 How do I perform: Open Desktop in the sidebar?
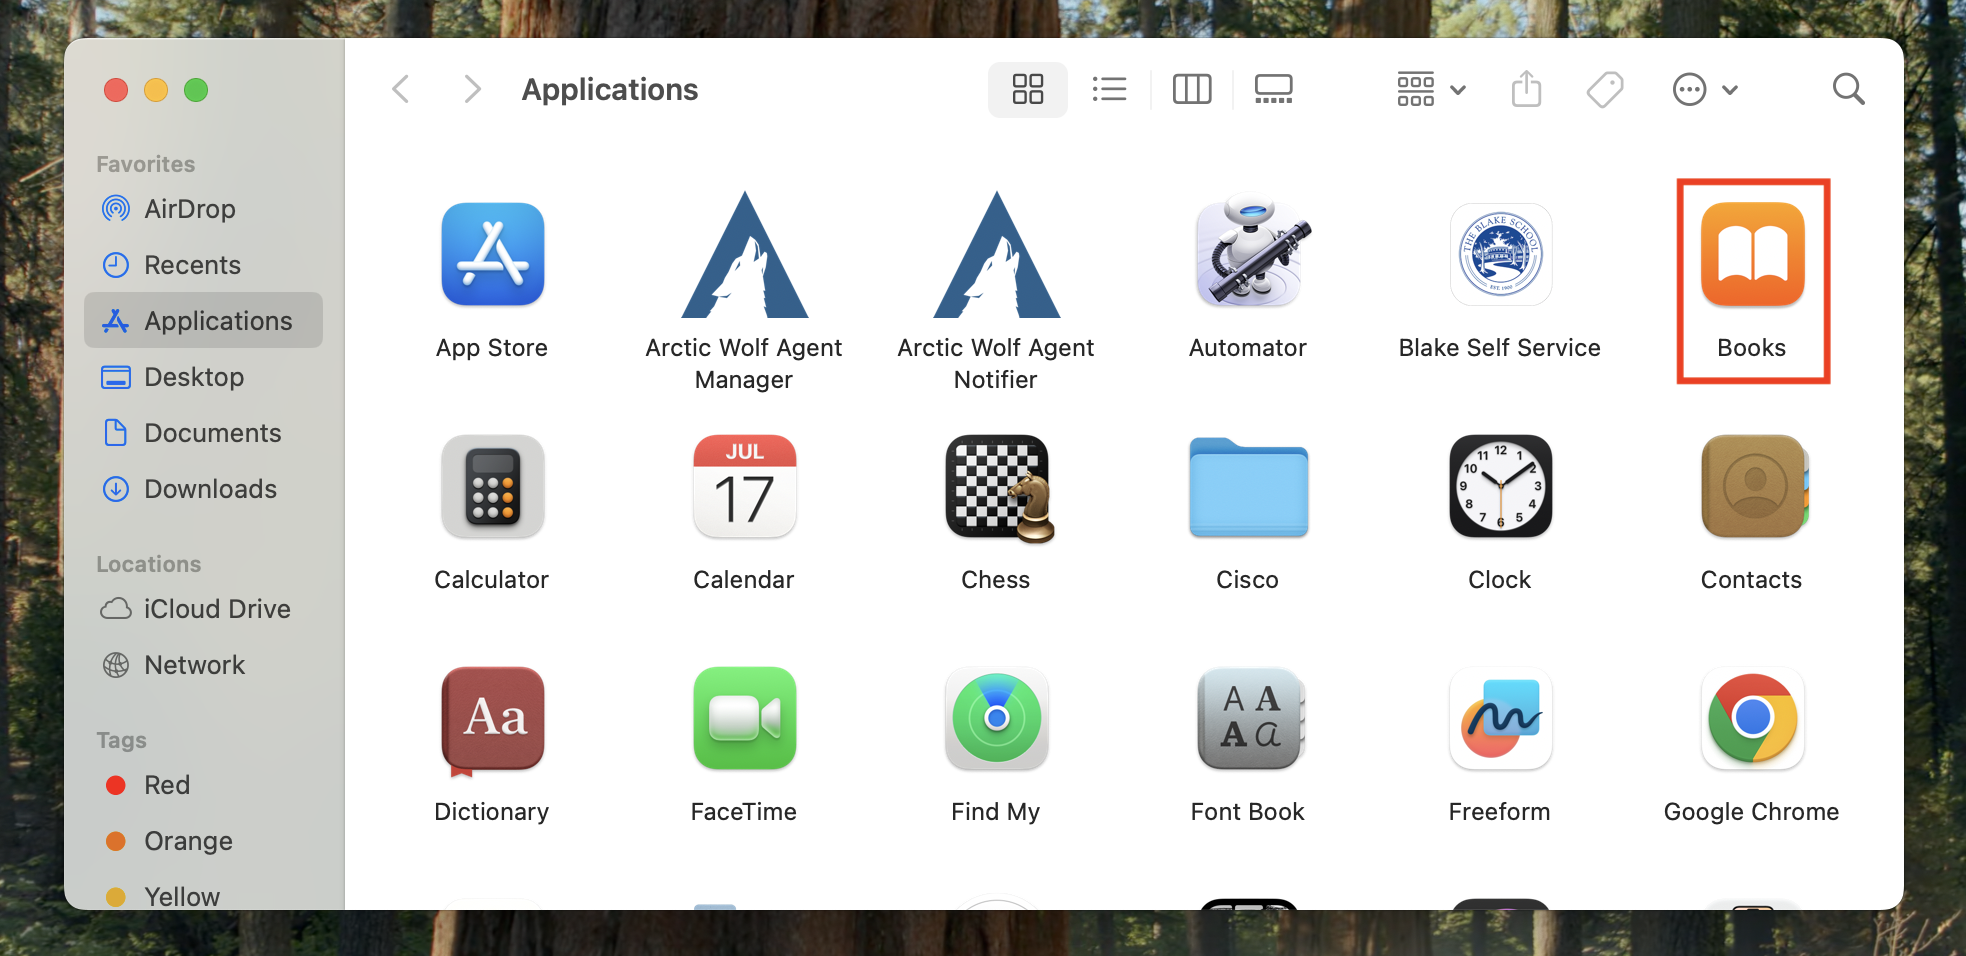point(203,376)
